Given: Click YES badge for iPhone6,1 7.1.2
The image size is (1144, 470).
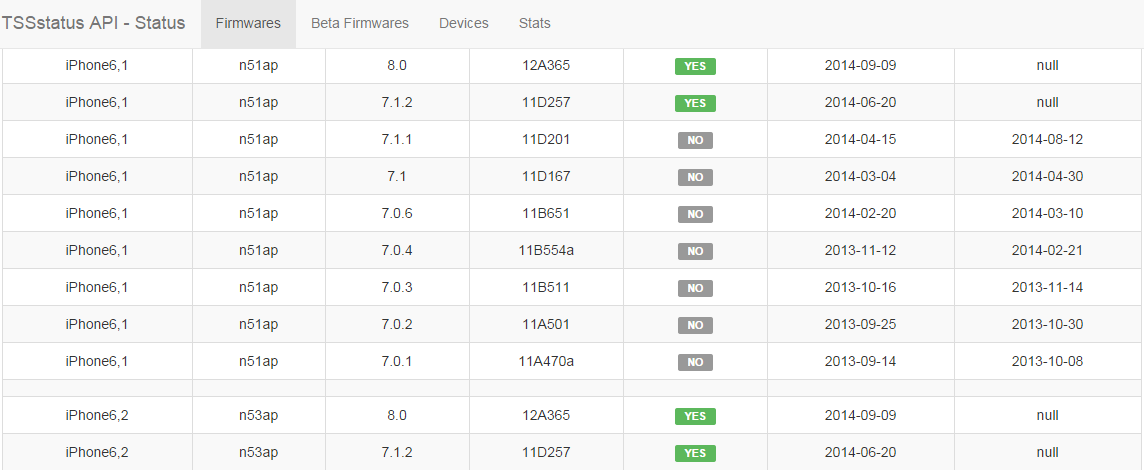Looking at the screenshot, I should tap(695, 104).
